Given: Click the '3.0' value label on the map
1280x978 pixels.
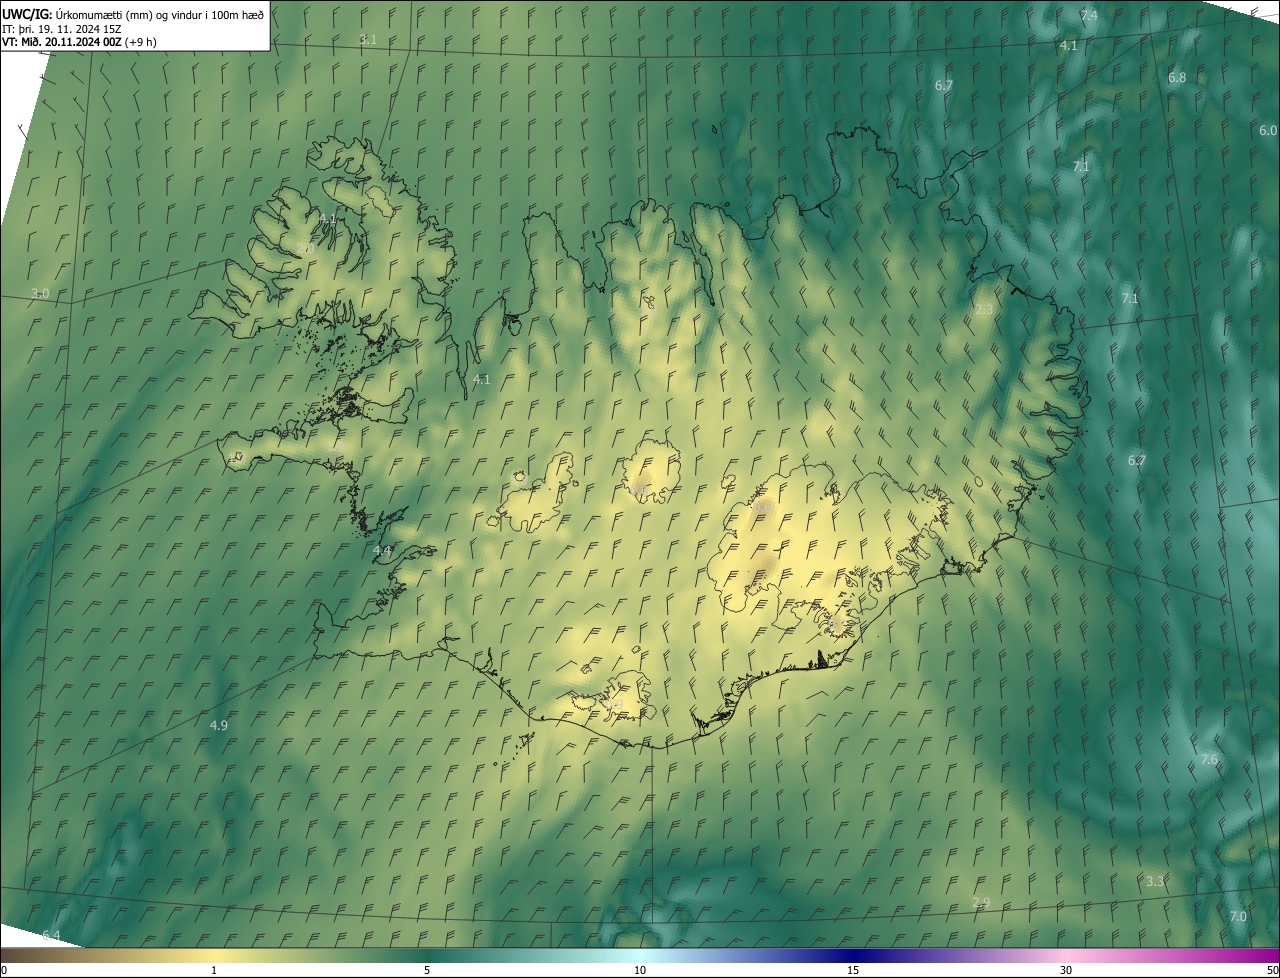Looking at the screenshot, I should pos(40,293).
